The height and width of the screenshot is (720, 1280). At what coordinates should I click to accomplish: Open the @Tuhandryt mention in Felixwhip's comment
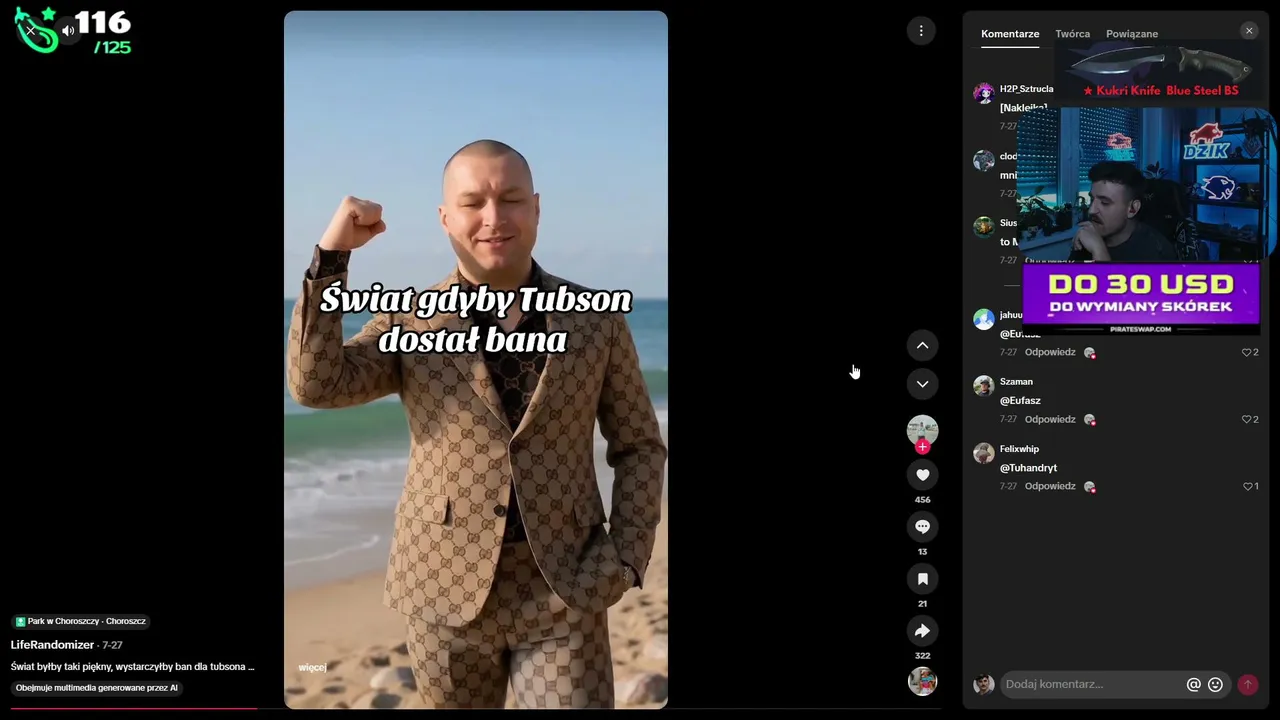(x=1028, y=468)
